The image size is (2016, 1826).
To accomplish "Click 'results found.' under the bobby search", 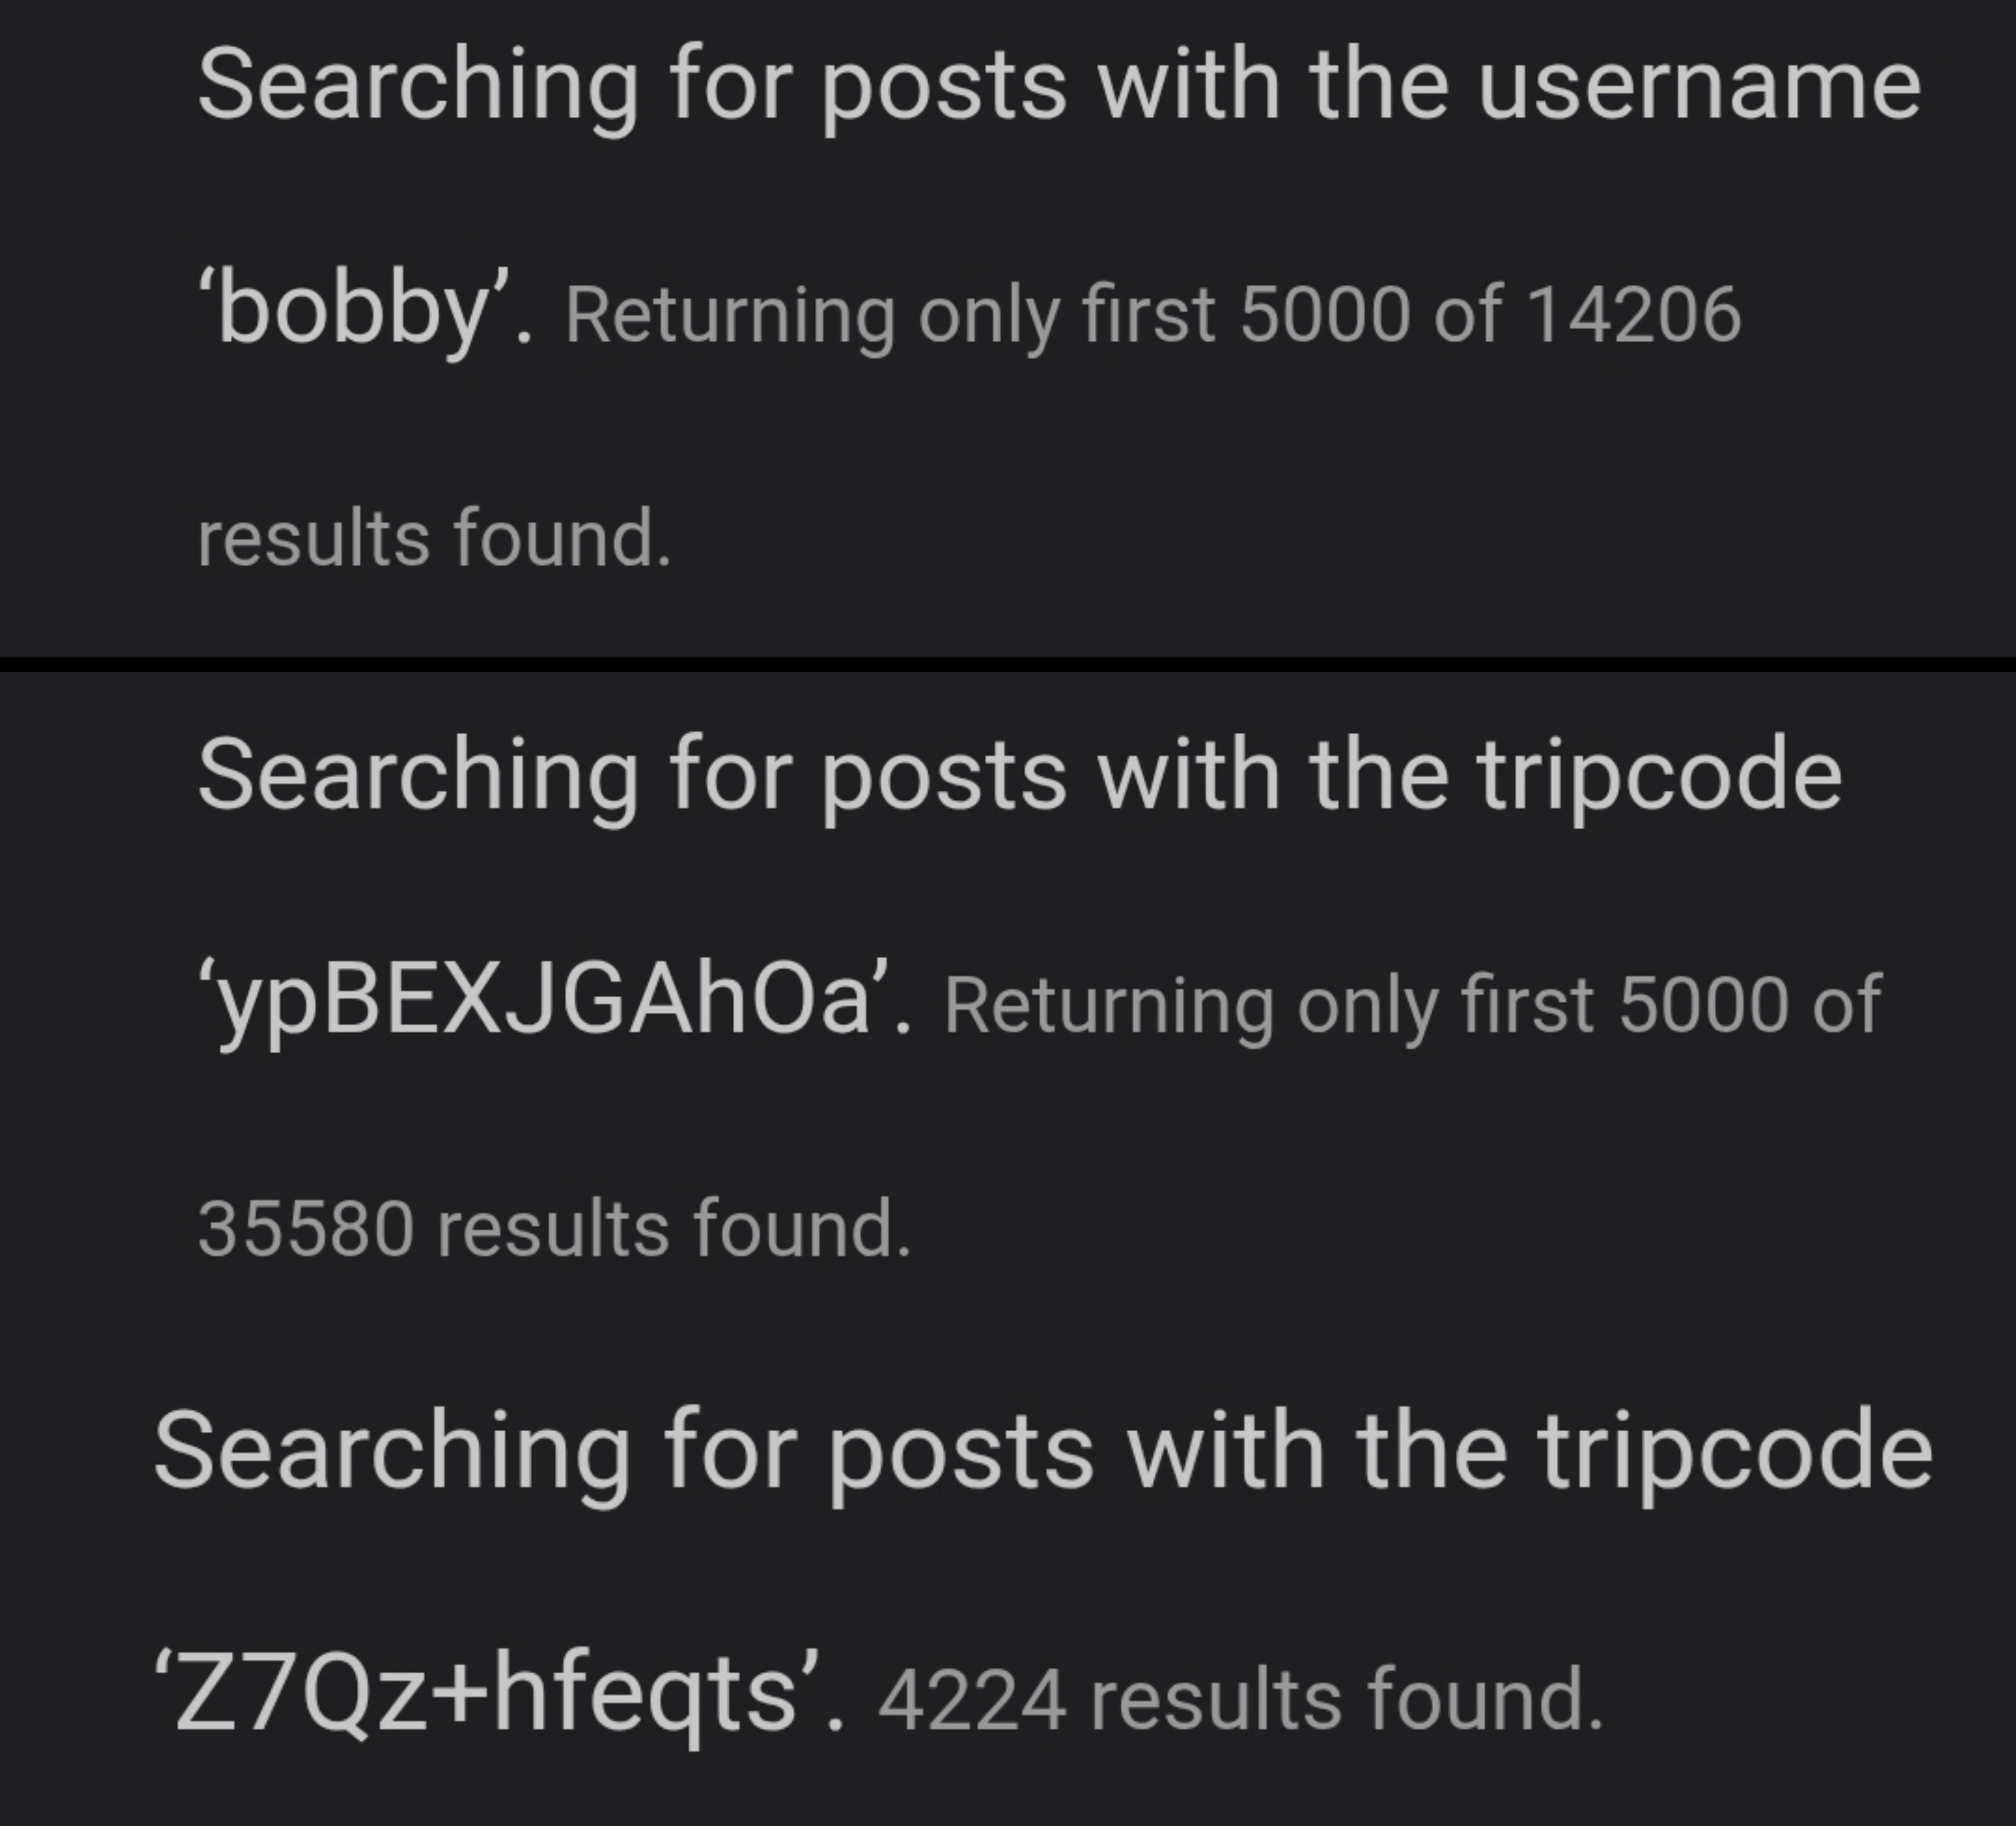I will [x=434, y=539].
